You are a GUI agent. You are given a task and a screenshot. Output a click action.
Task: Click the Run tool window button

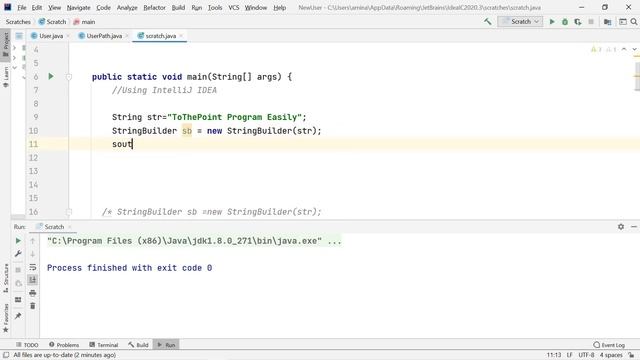tap(166, 345)
